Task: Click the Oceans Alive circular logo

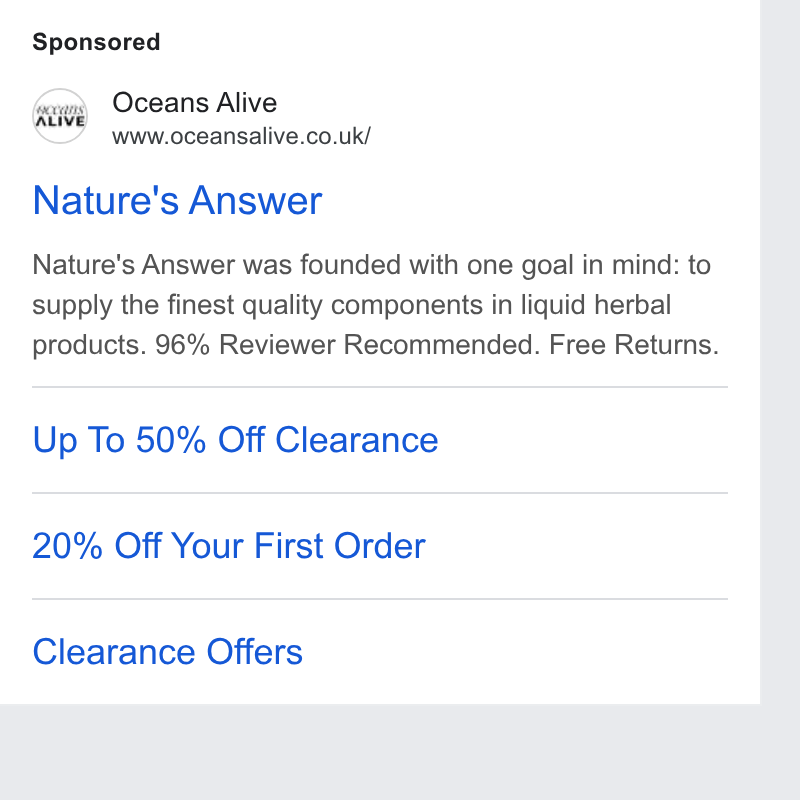Action: click(60, 116)
